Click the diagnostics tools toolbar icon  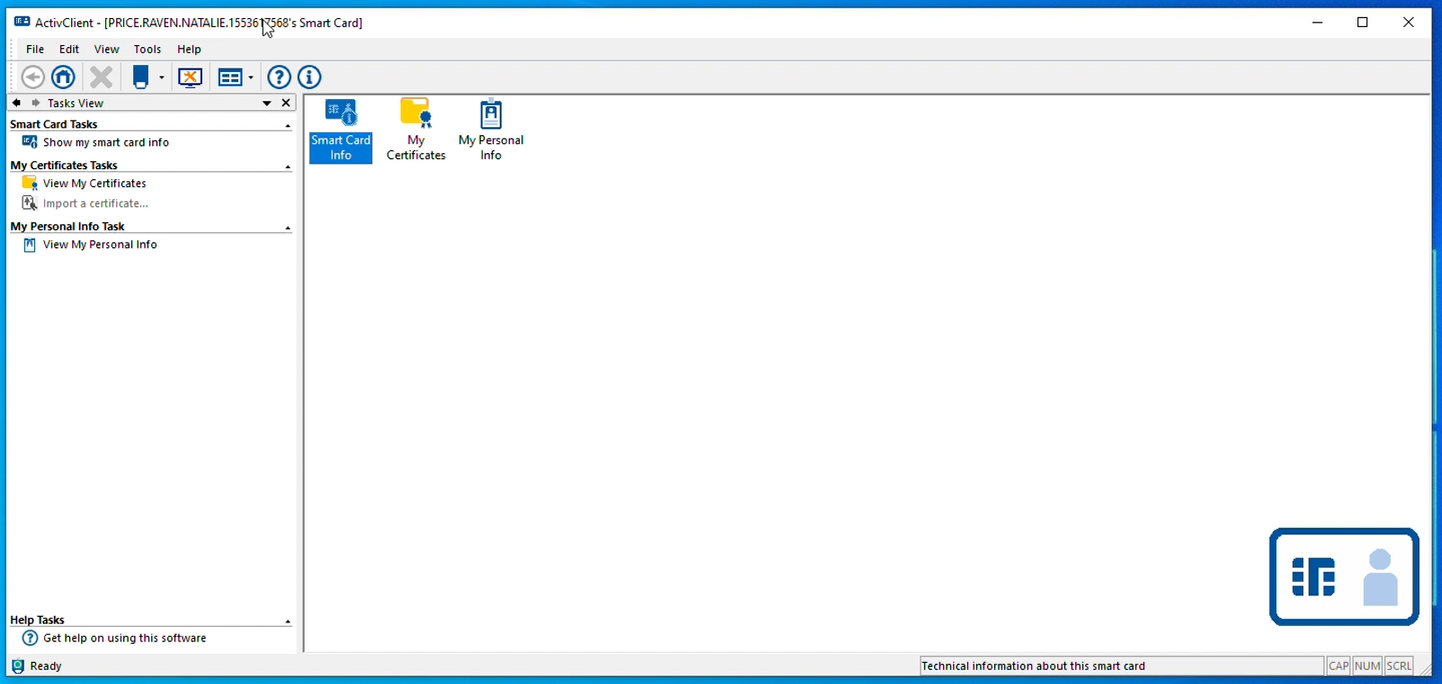pyautogui.click(x=190, y=77)
